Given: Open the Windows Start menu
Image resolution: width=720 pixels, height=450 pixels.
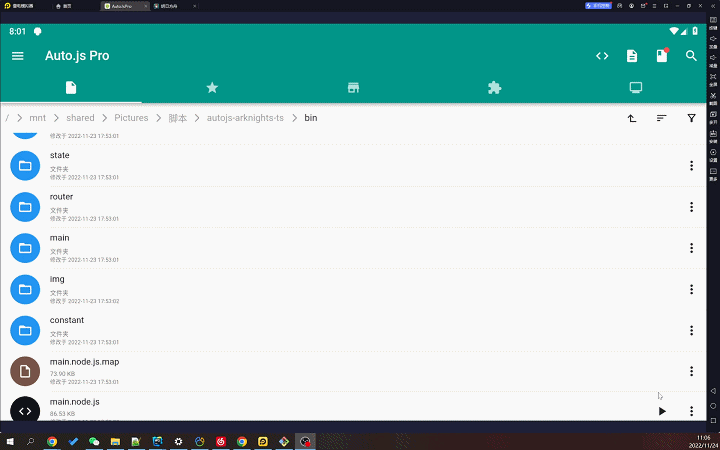Looking at the screenshot, I should pyautogui.click(x=9, y=442).
